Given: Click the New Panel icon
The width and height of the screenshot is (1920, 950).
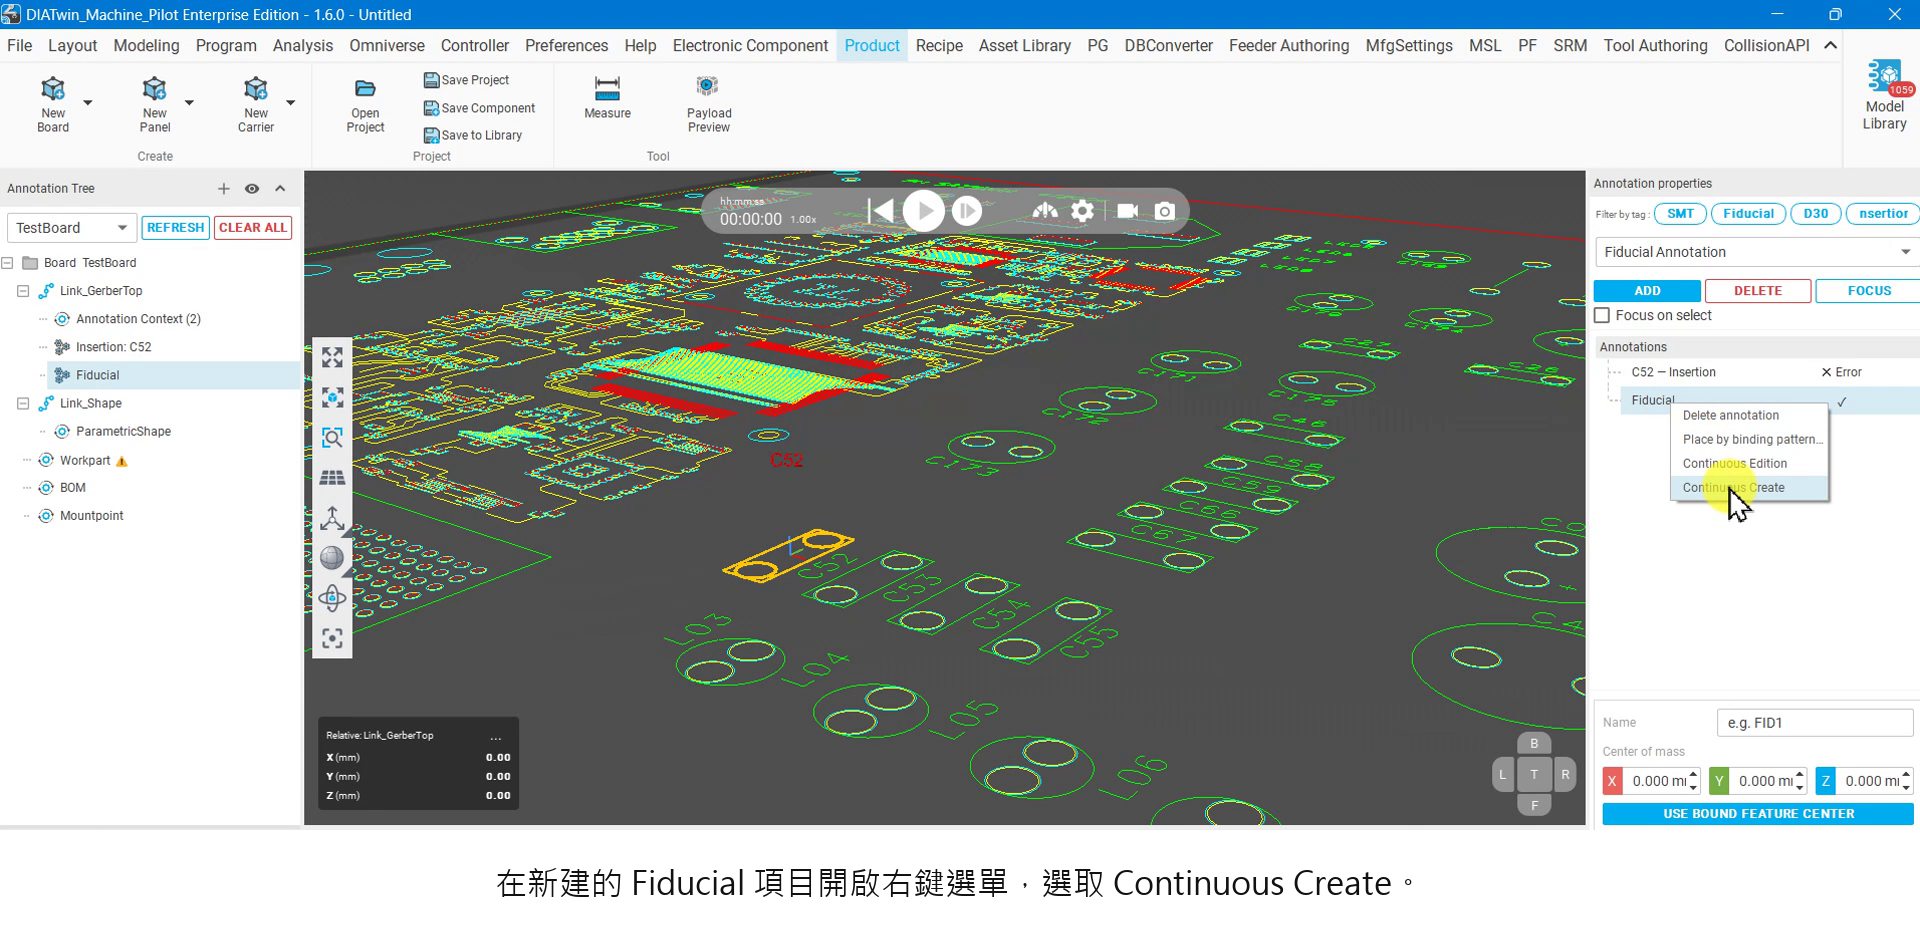Looking at the screenshot, I should pos(154,90).
